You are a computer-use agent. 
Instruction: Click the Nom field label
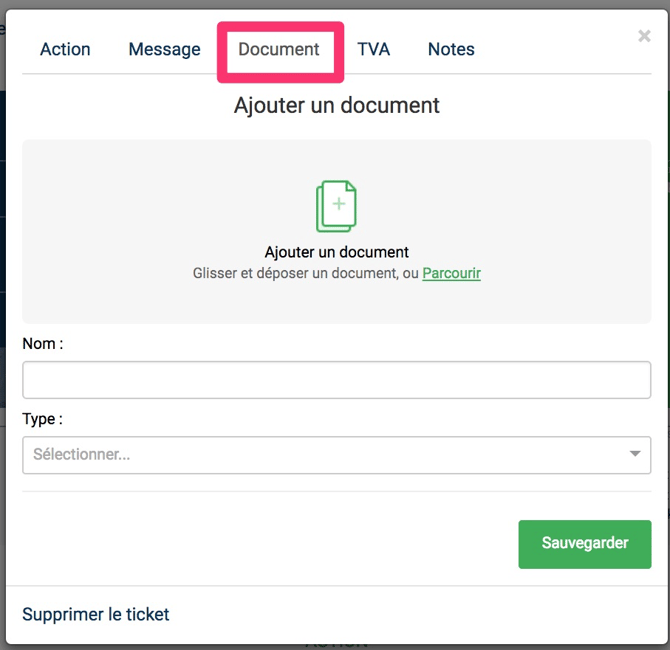pyautogui.click(x=43, y=343)
